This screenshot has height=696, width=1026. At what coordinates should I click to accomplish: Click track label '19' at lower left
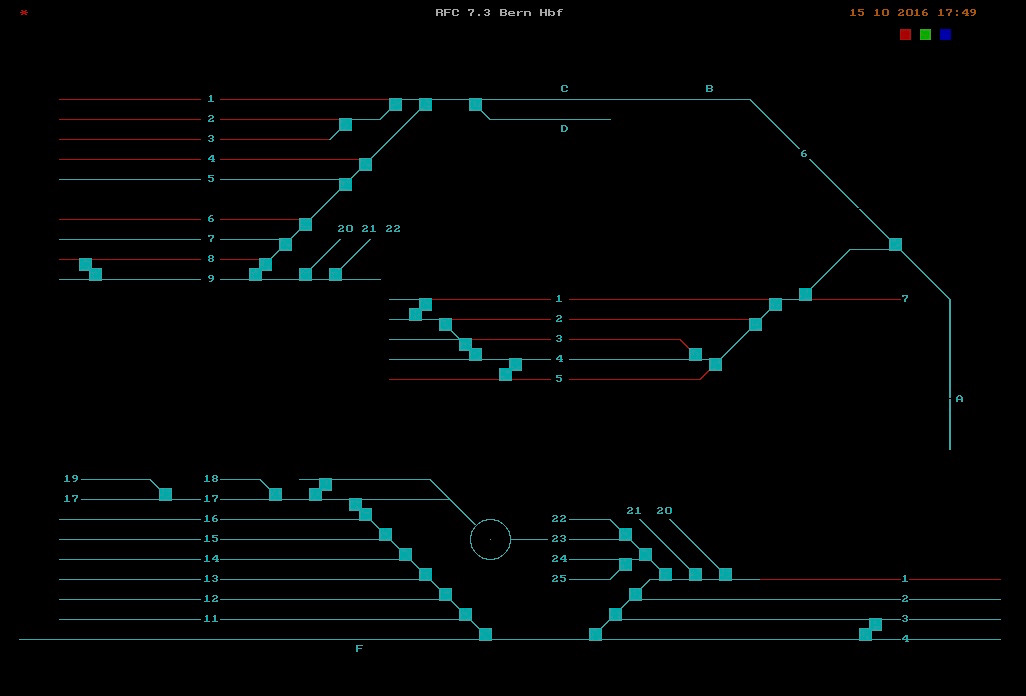click(71, 479)
